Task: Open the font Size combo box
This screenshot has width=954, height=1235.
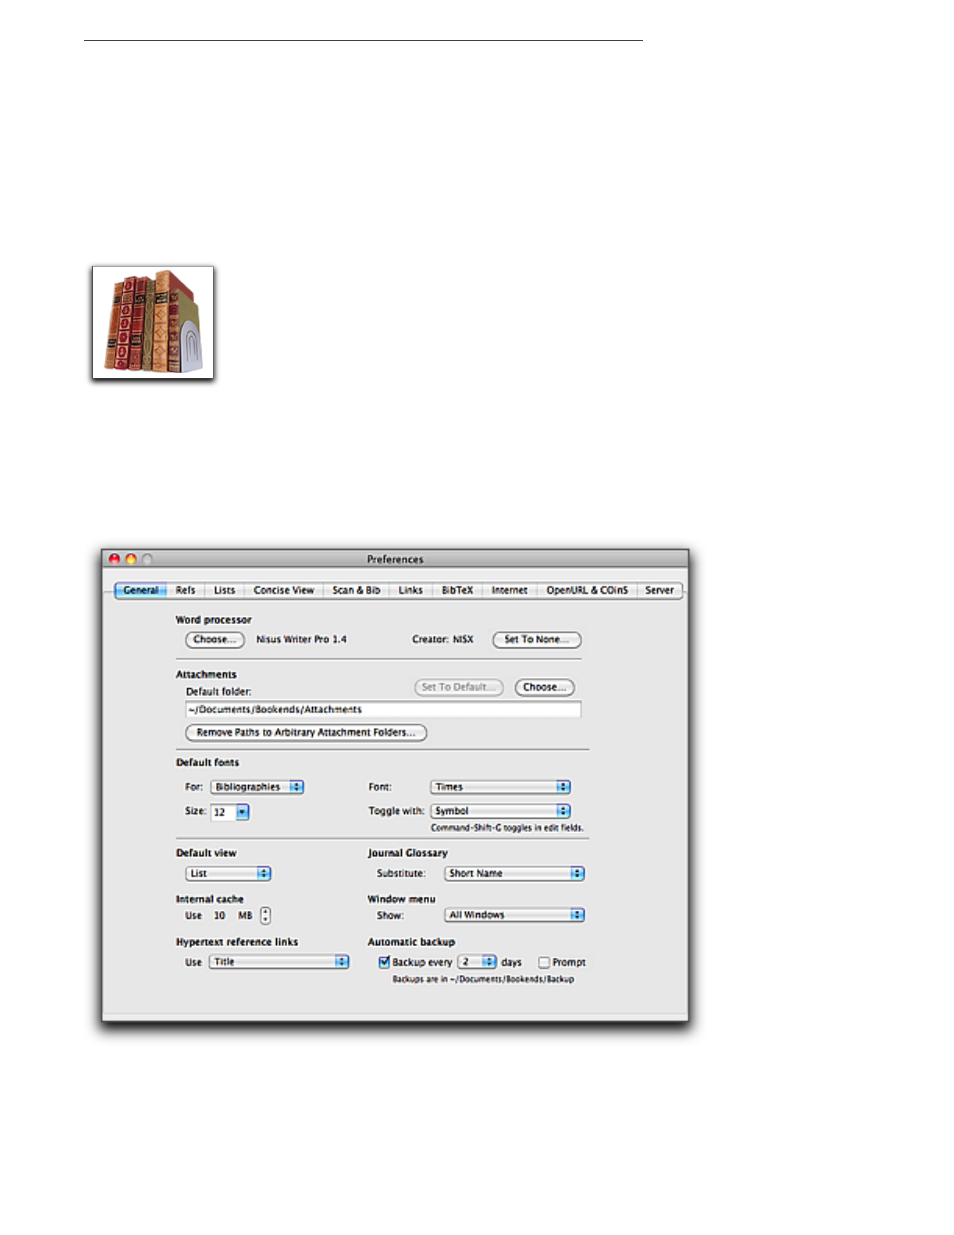Action: click(230, 812)
